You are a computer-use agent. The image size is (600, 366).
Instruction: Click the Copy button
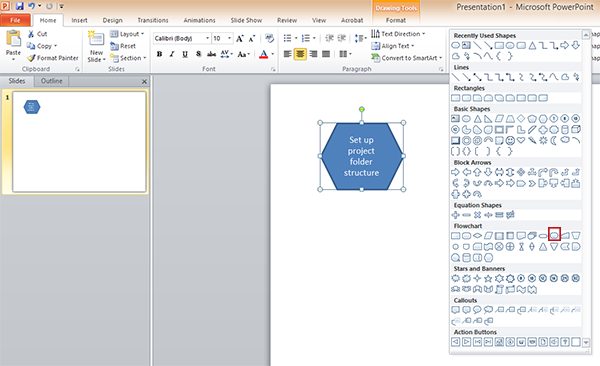[42, 46]
